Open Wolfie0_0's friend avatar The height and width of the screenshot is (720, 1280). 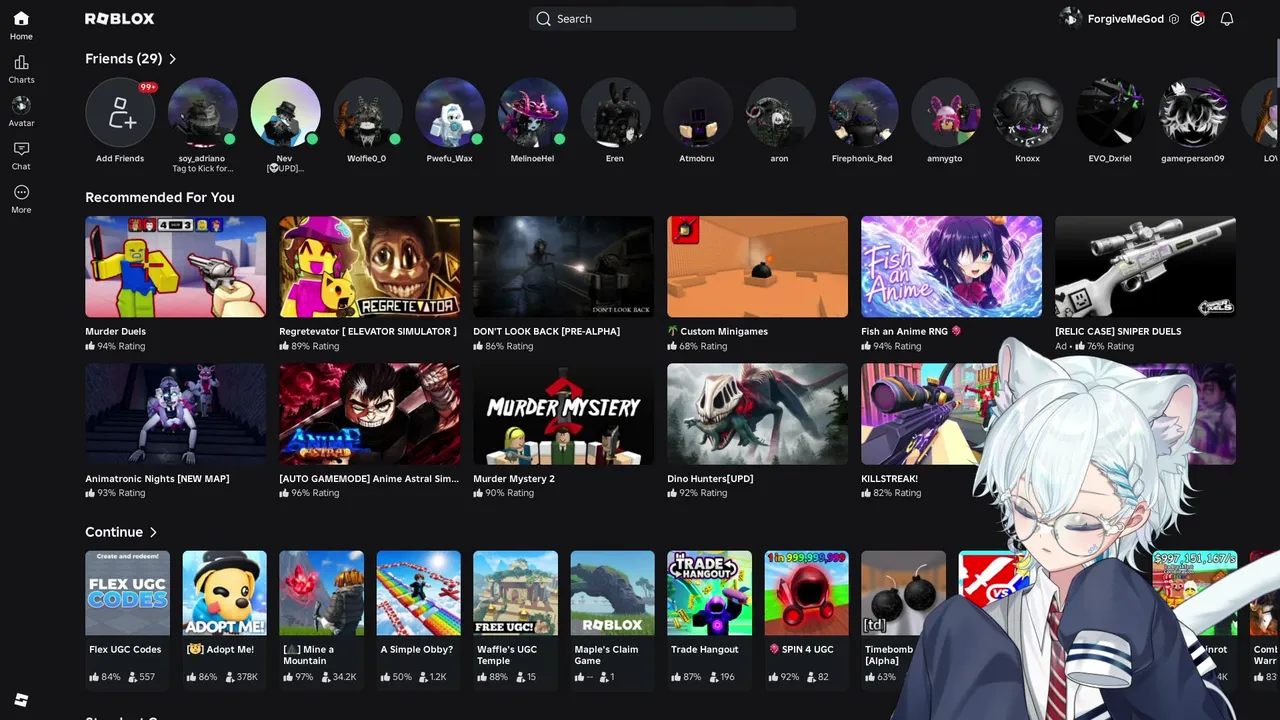[x=368, y=113]
